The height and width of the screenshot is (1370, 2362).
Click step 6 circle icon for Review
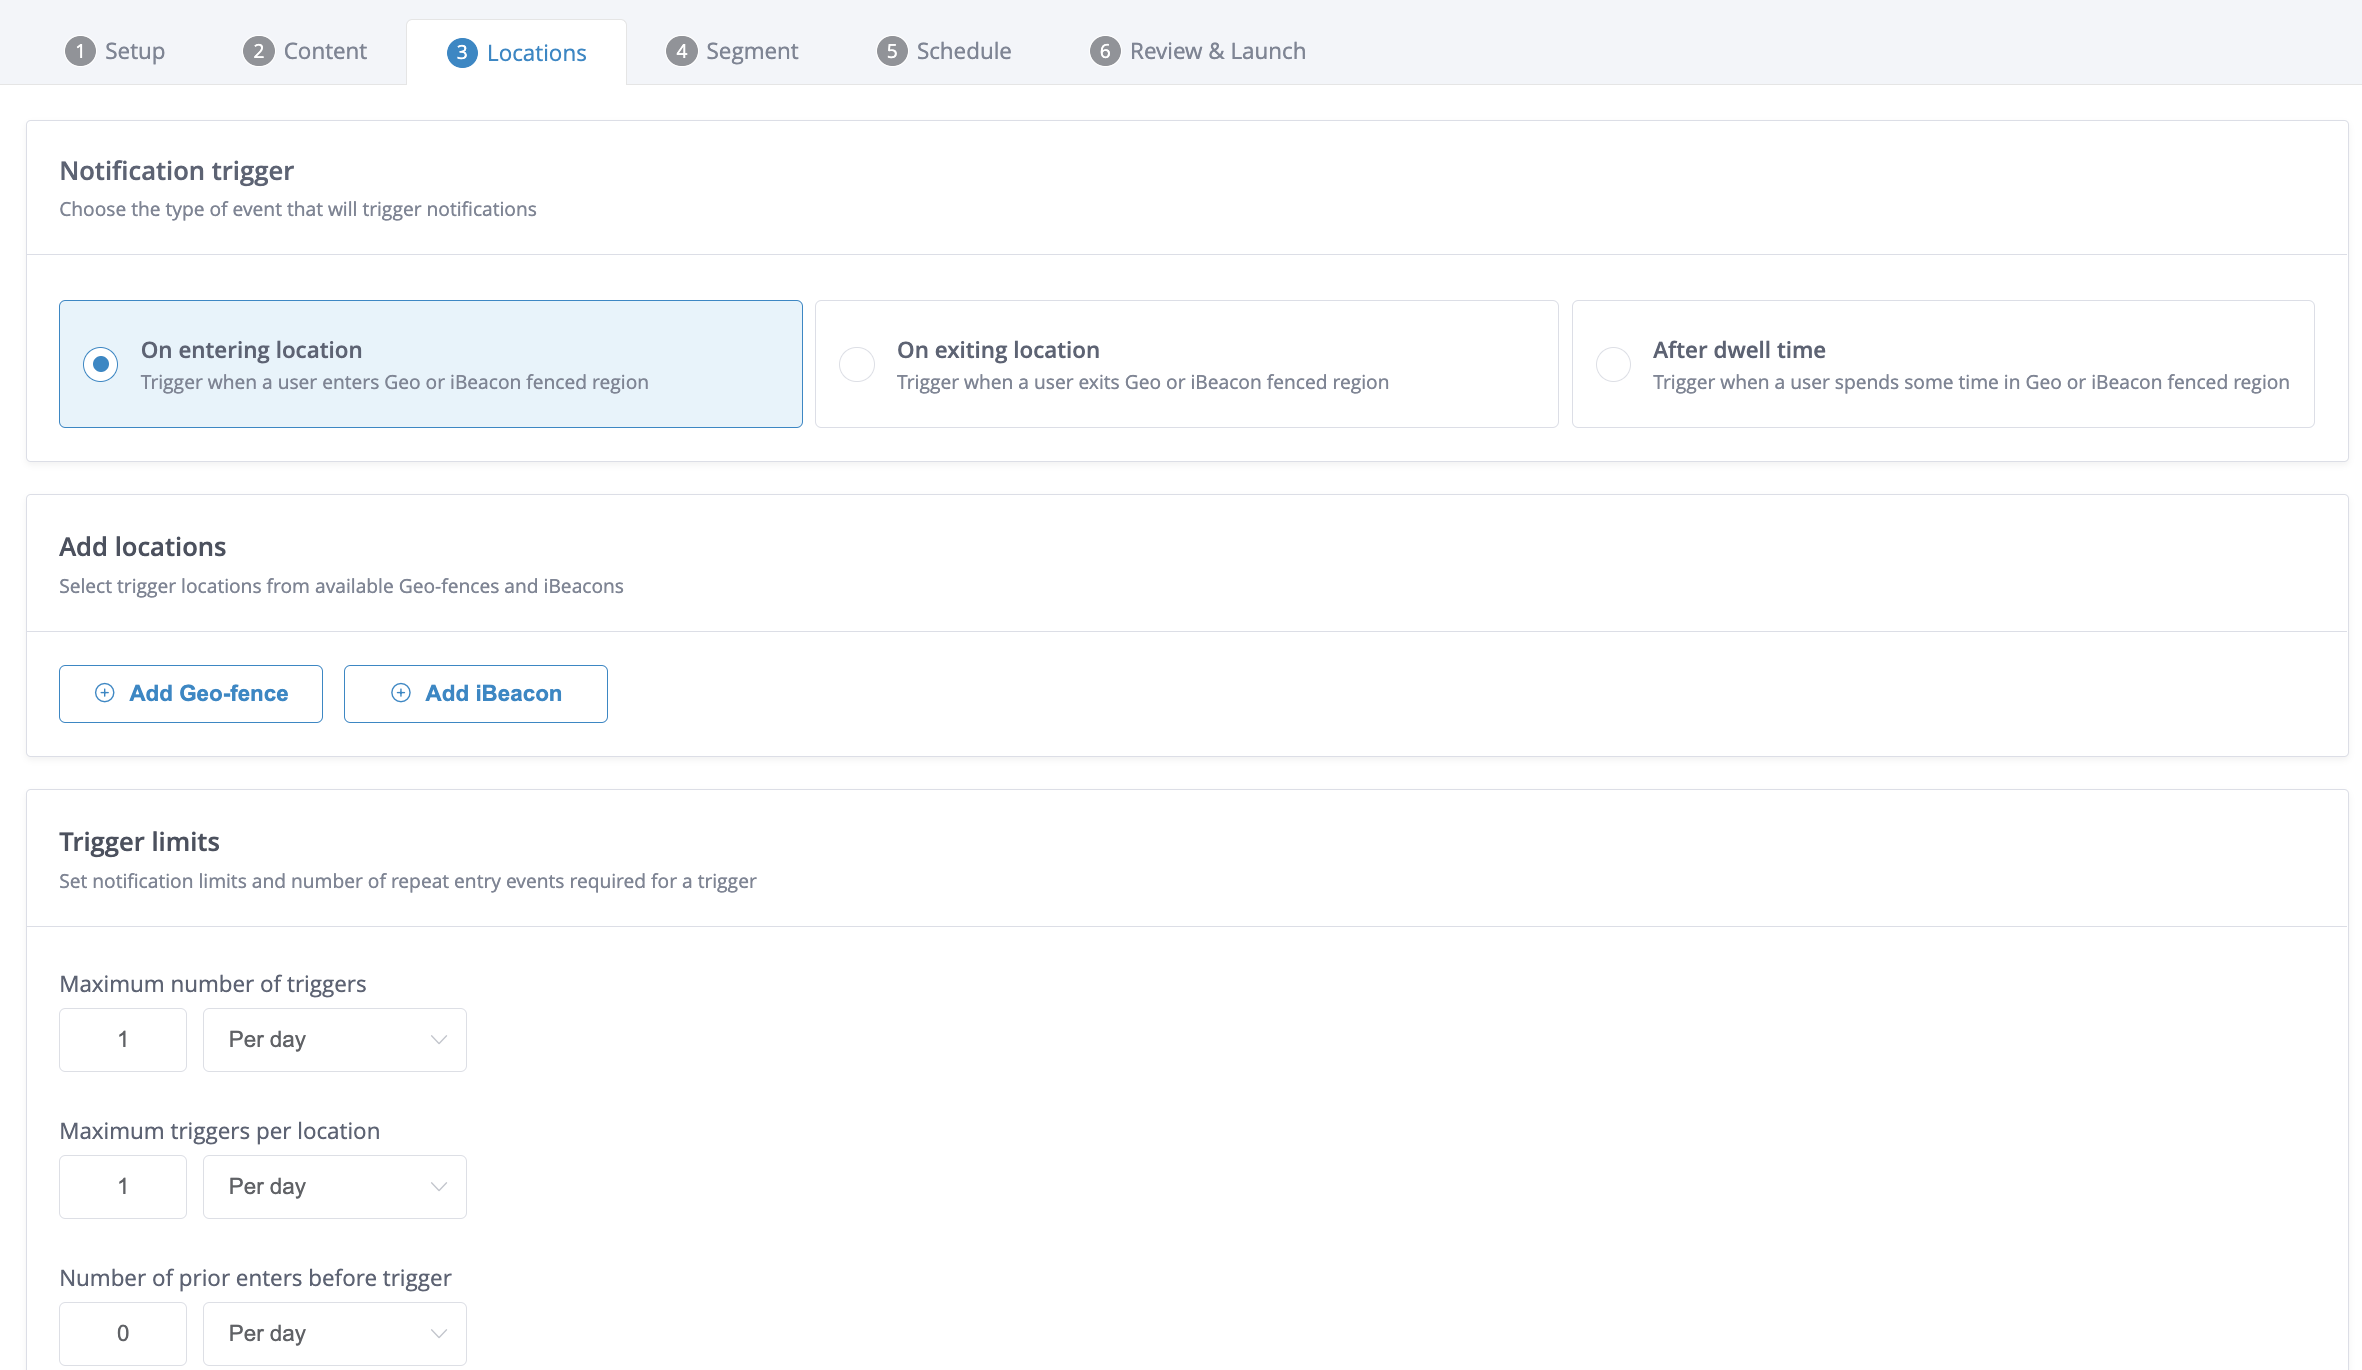point(1104,51)
